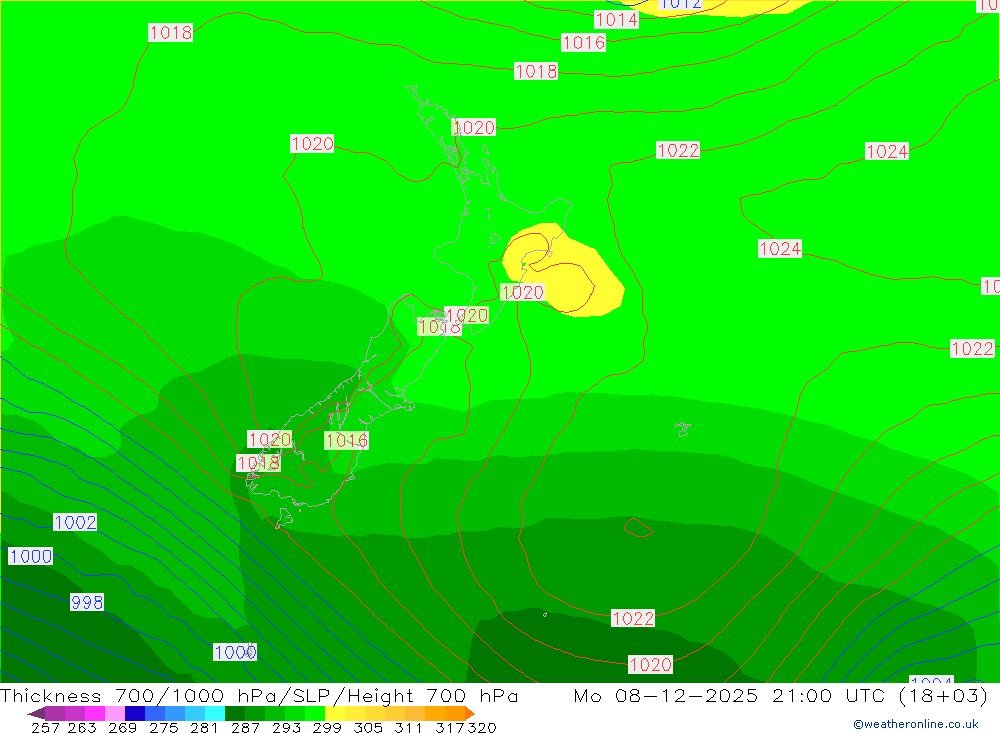Pick the orange right arrow of the legend
Screen dimensions: 1000x733
click(x=470, y=713)
